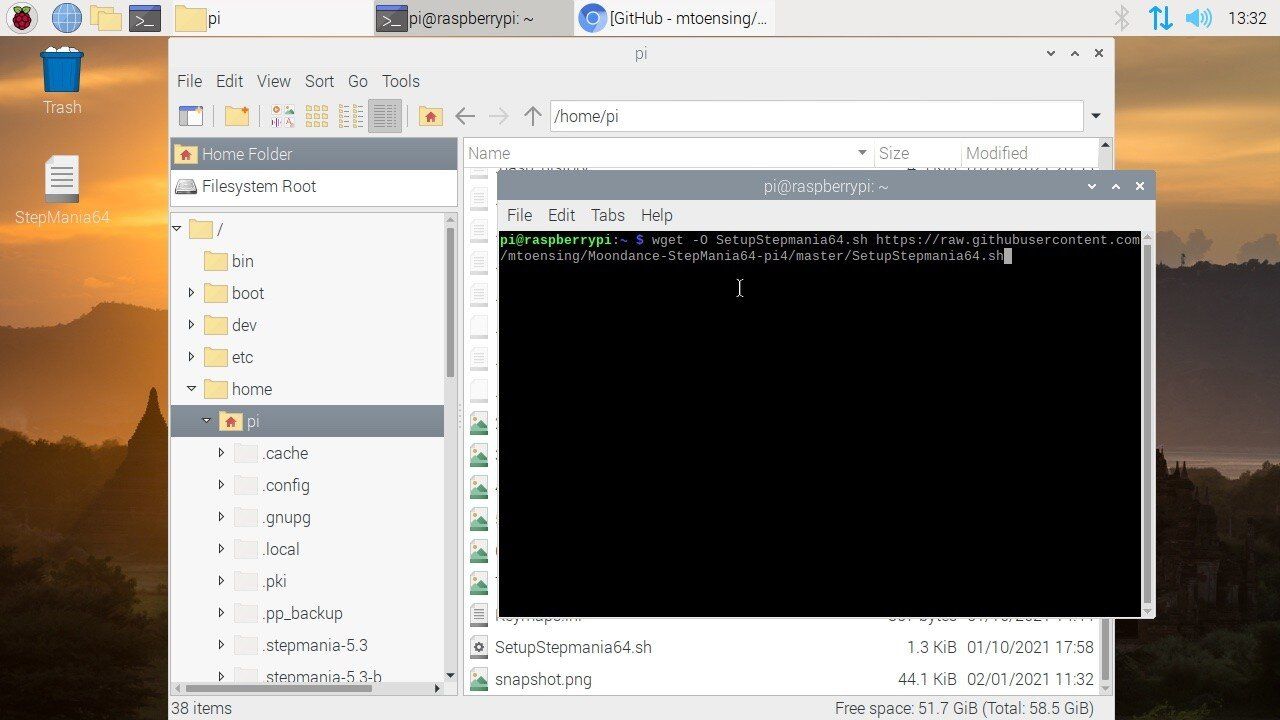1280x720 pixels.
Task: Click the /home/pi path input field
Action: coord(816,116)
